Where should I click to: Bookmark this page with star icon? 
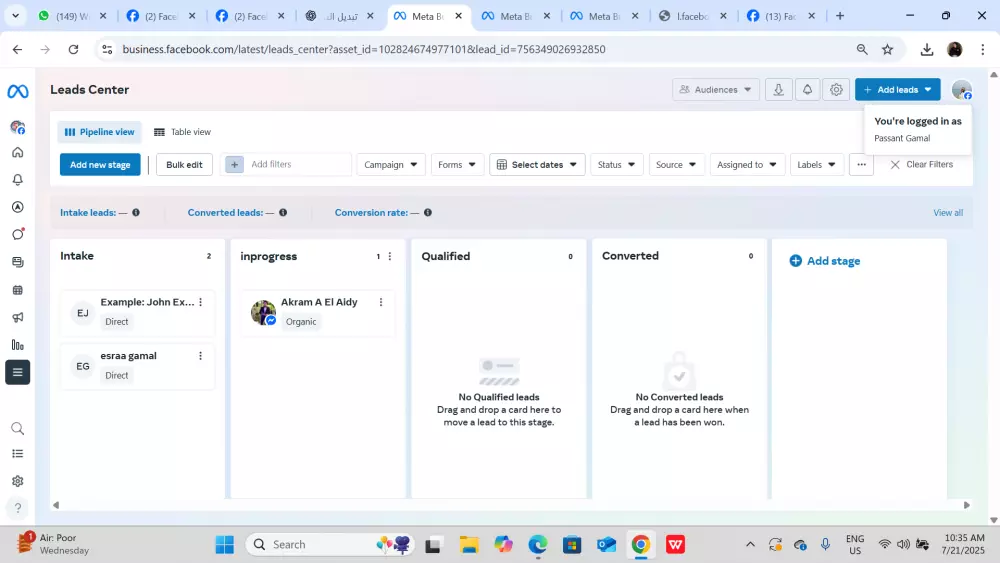pyautogui.click(x=888, y=50)
